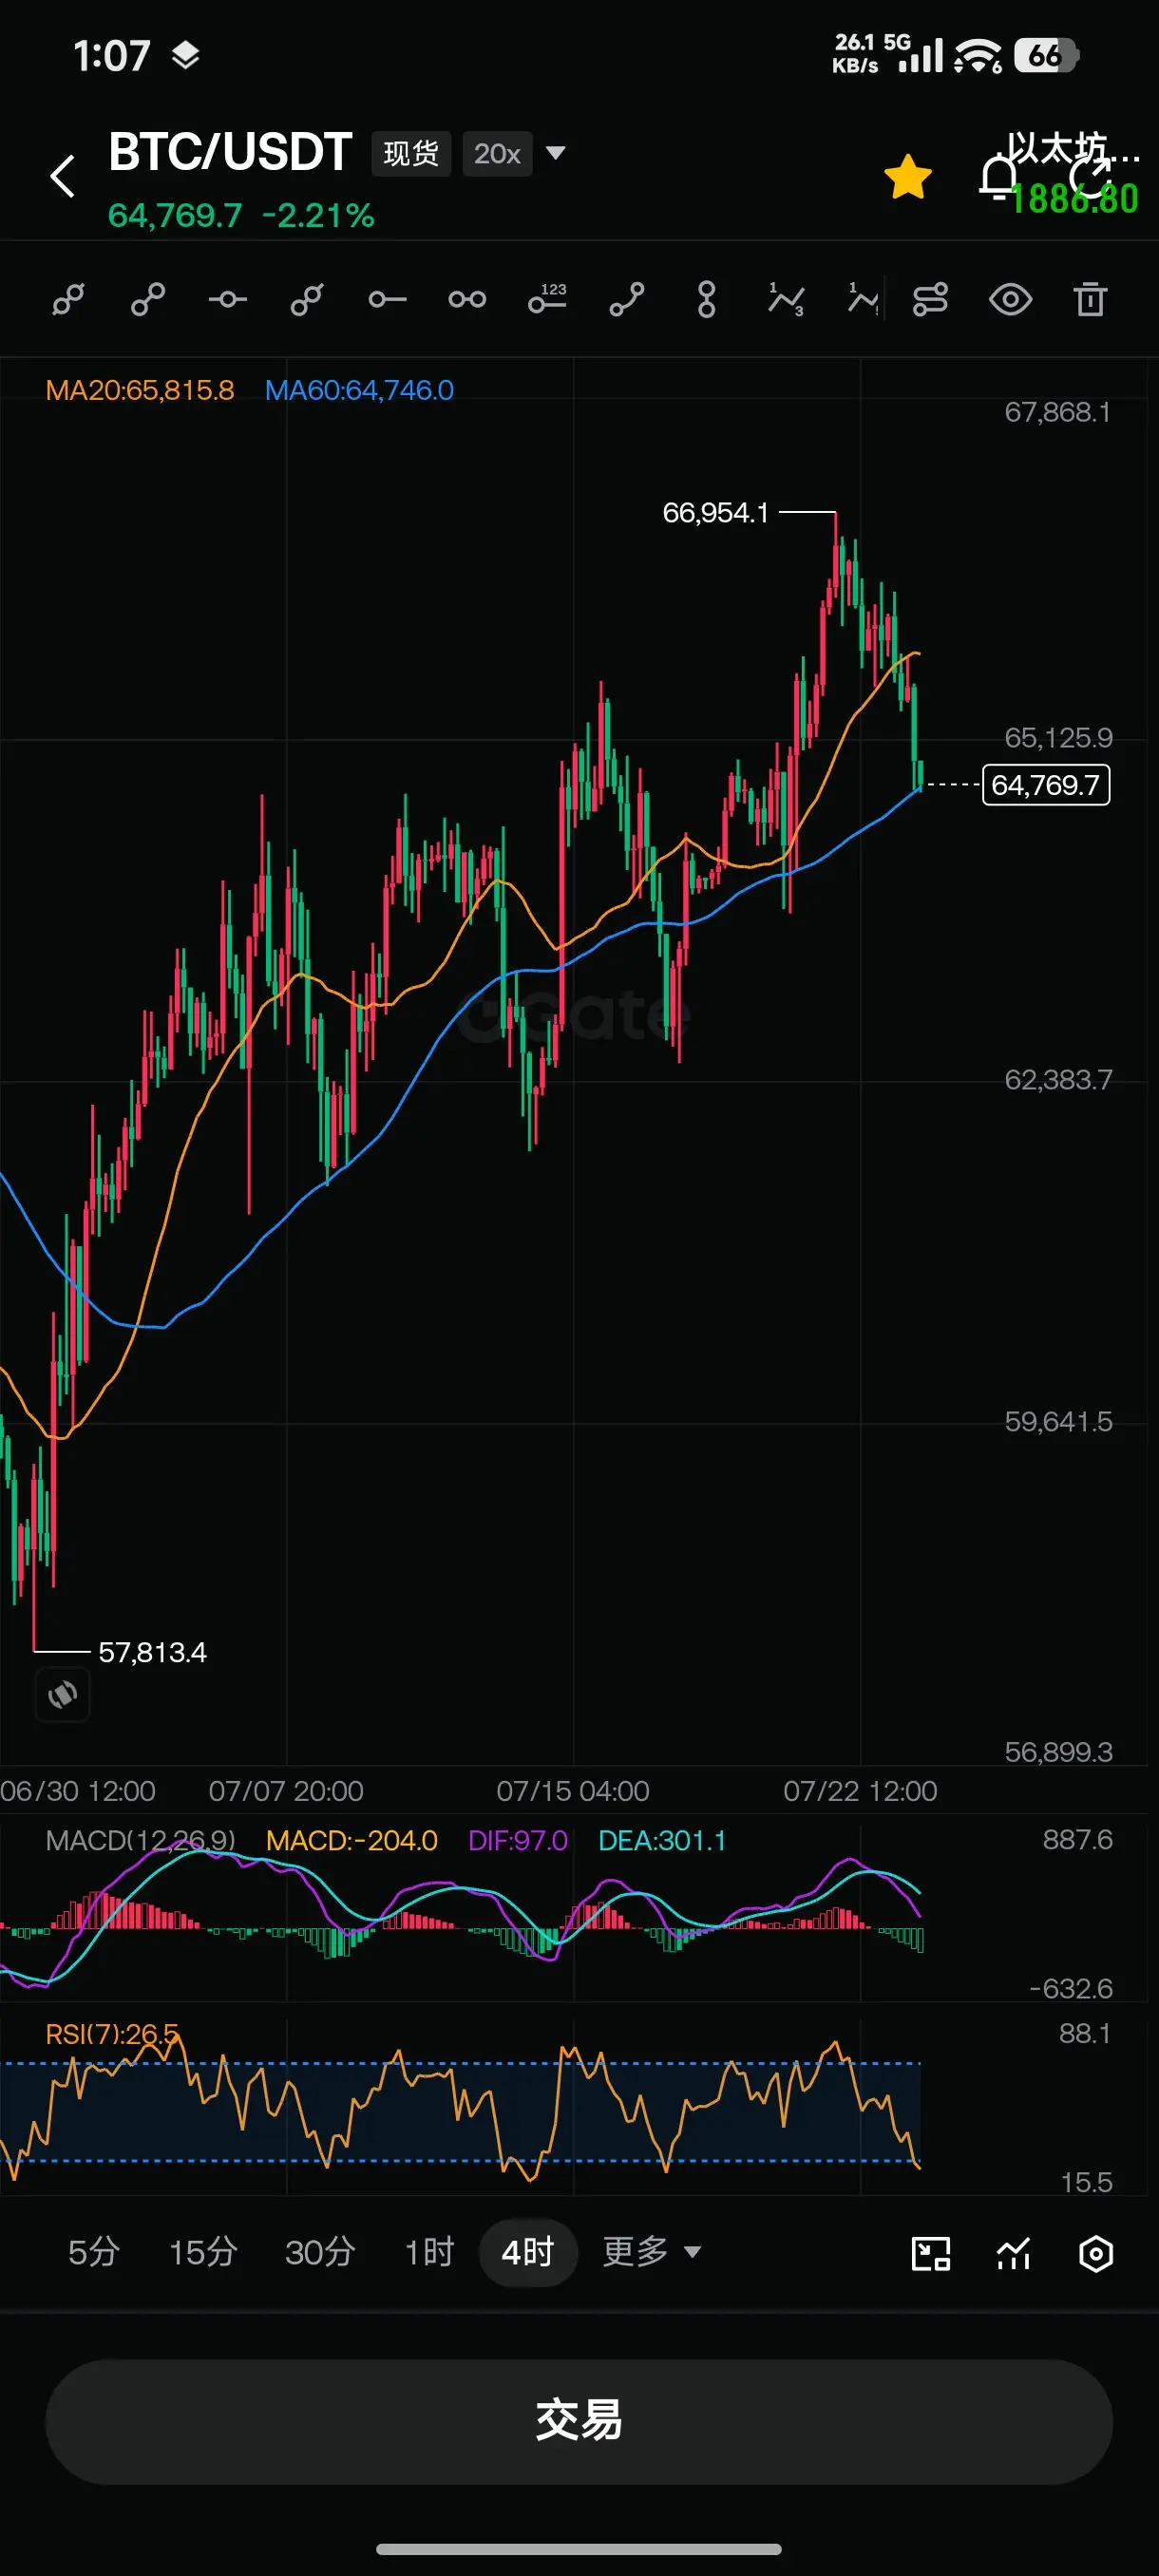Tap the battery indicator in status bar
This screenshot has height=2576, width=1159.
1046,55
